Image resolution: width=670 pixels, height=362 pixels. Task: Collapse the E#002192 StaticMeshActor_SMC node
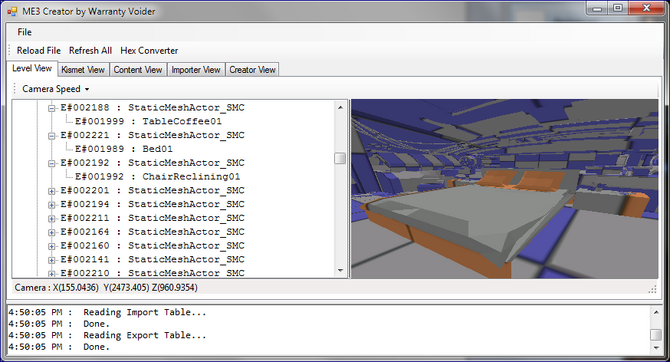[51, 164]
